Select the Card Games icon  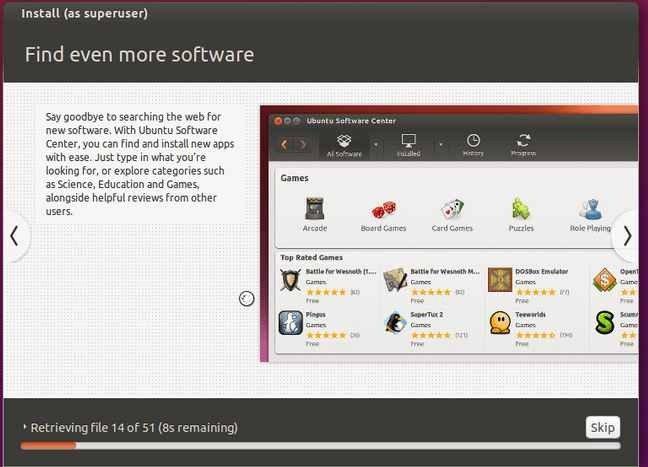[x=452, y=209]
